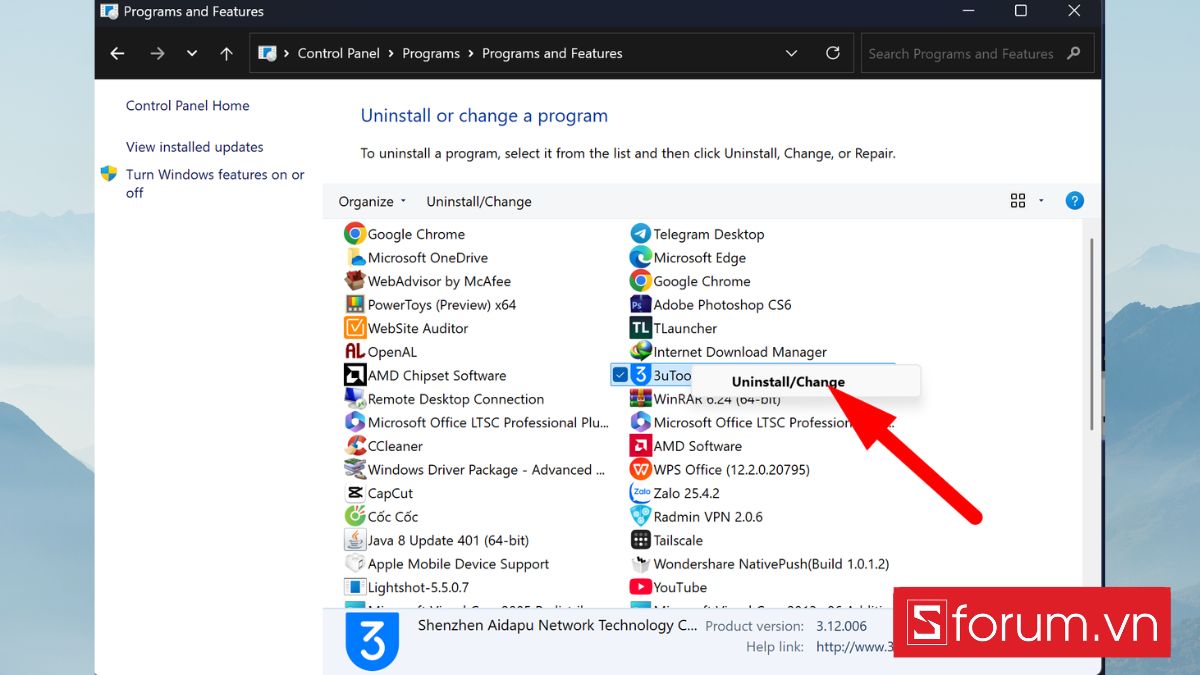
Task: Click the Windows Driver Package icon
Action: 354,469
